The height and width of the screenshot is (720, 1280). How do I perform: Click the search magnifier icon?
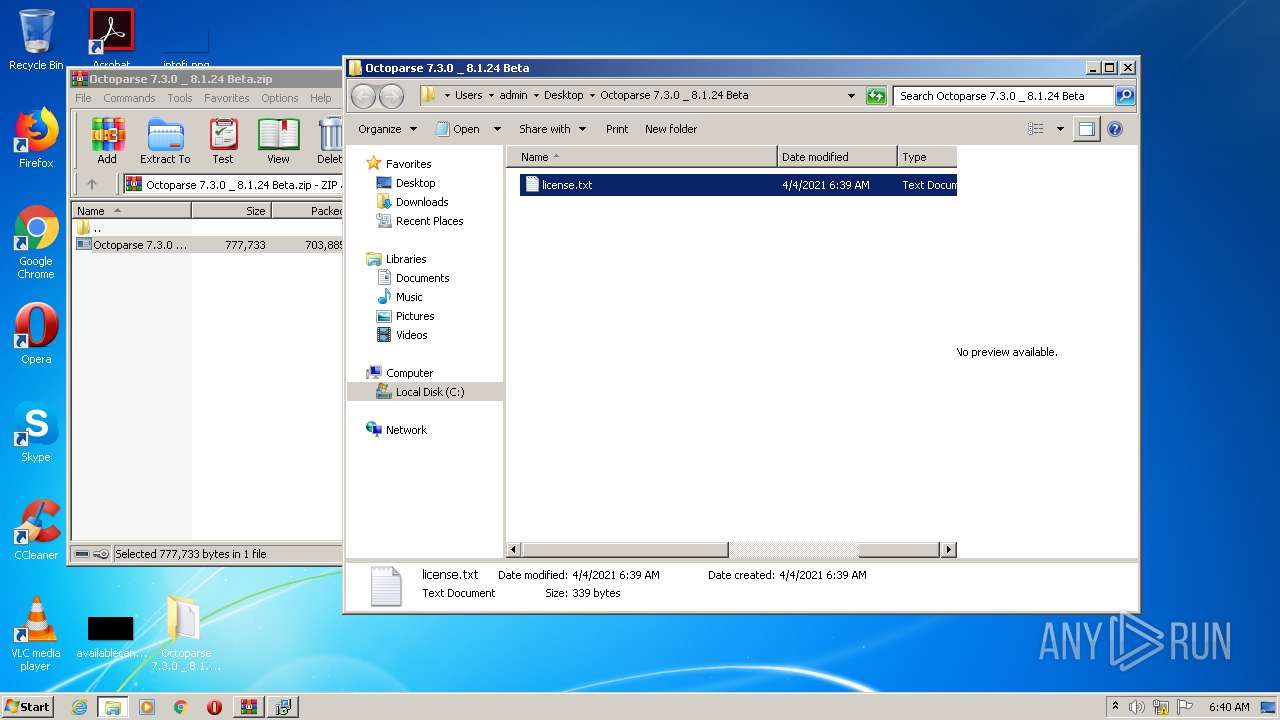pyautogui.click(x=1125, y=96)
